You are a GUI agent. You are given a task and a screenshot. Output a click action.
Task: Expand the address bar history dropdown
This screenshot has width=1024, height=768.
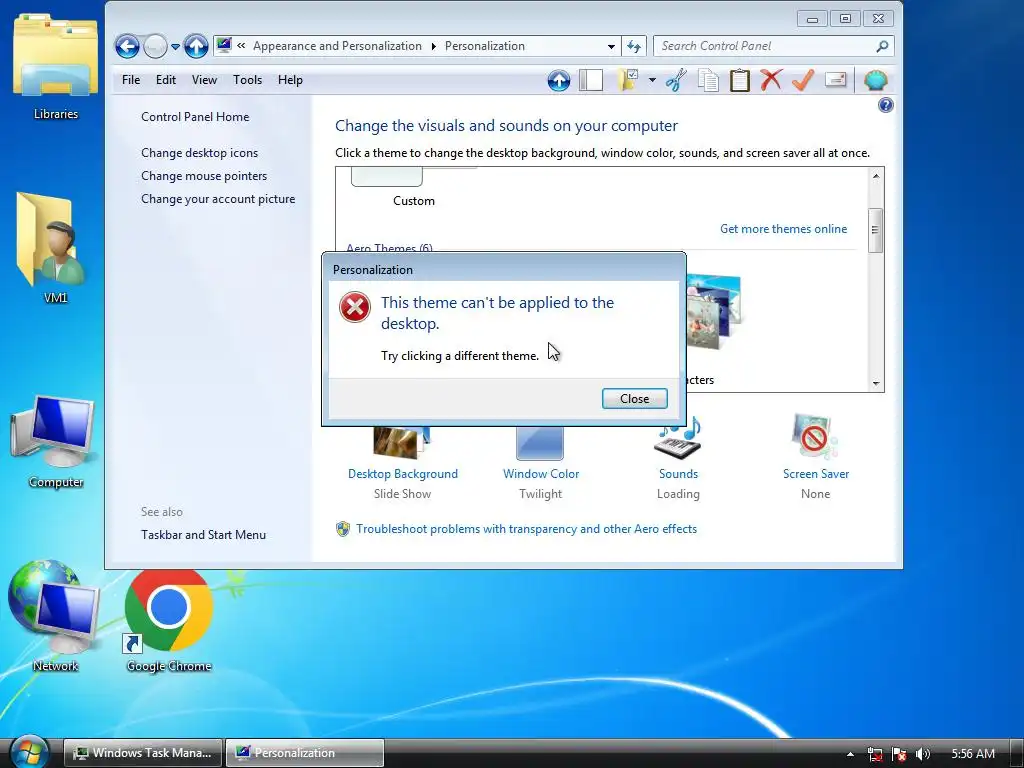611,46
